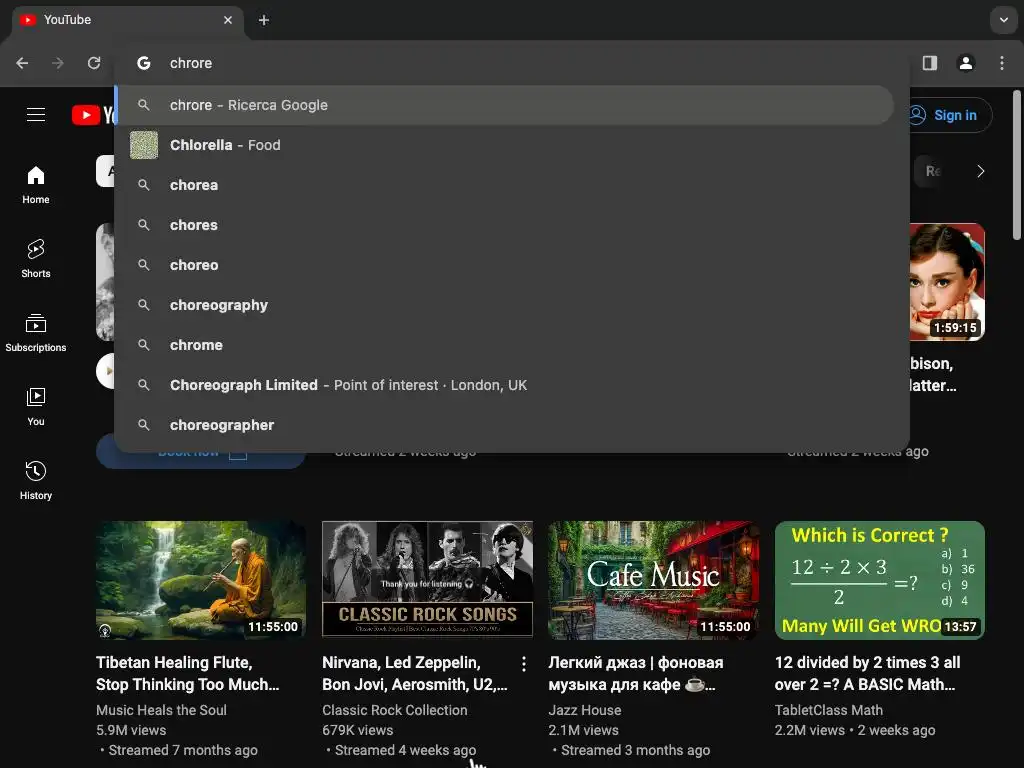Click the Chlorella thumbnail image in suggestions
This screenshot has height=768, width=1024.
click(144, 145)
